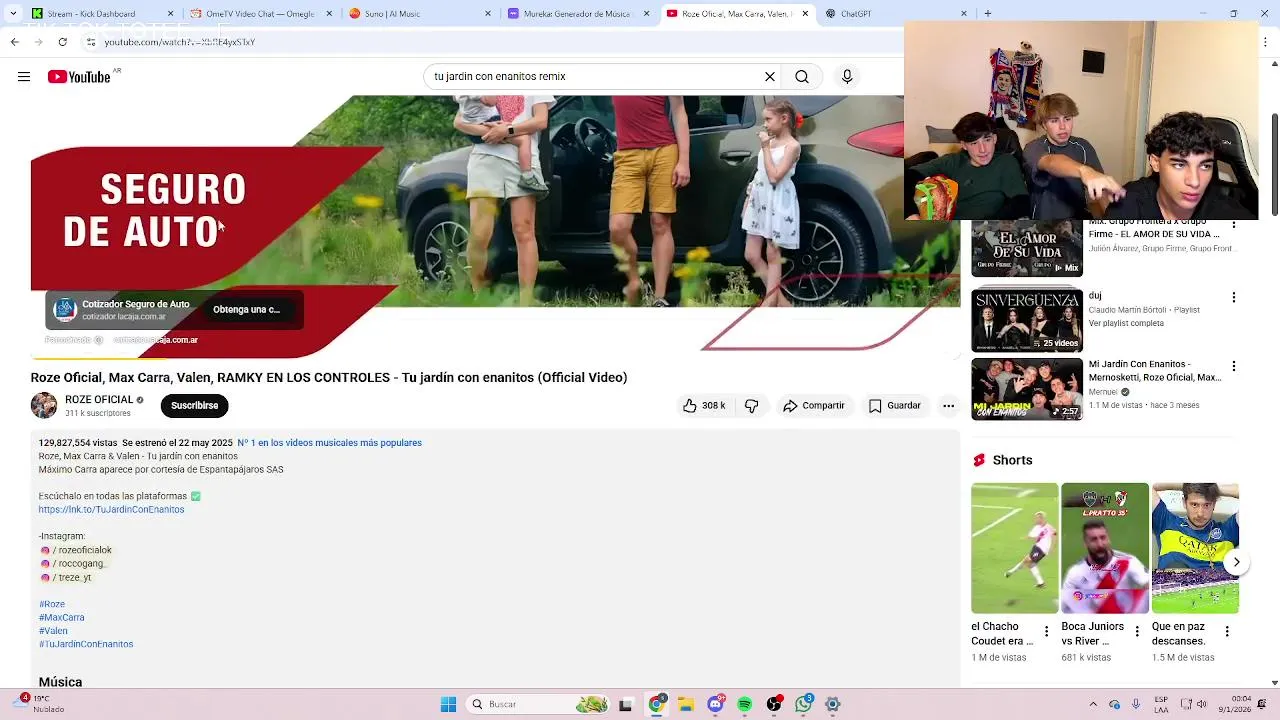Clear the search text with the X

coord(770,77)
